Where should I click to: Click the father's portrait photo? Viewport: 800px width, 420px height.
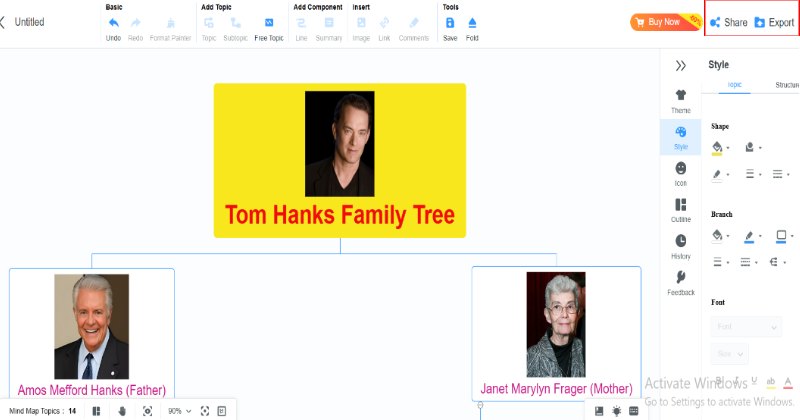92,327
